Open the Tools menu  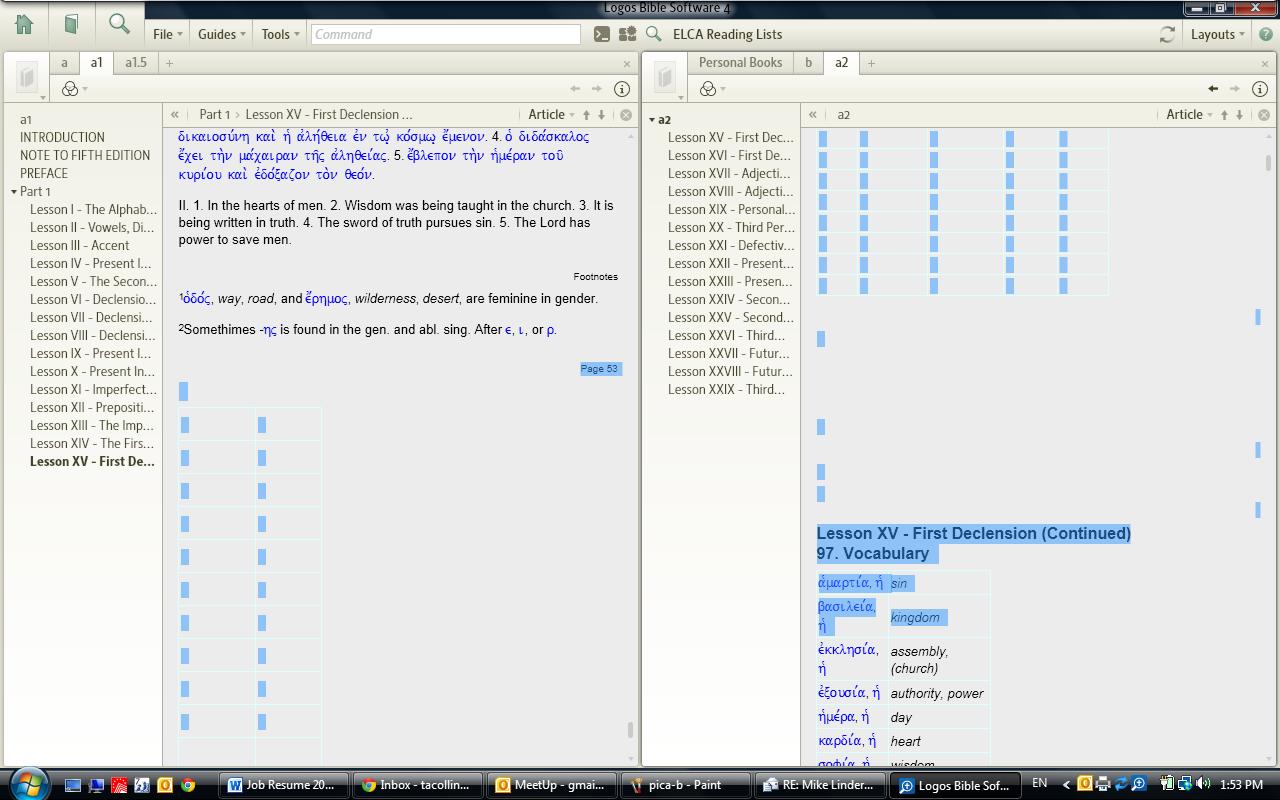coord(280,34)
